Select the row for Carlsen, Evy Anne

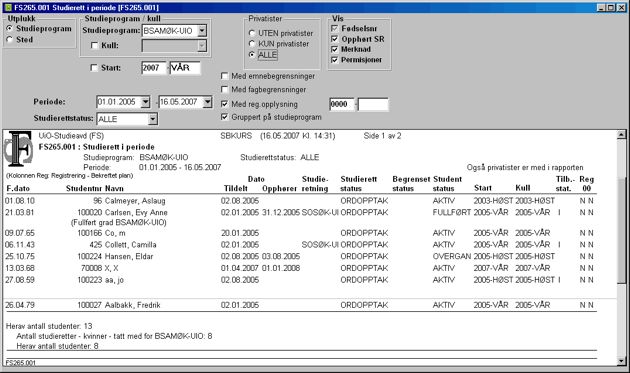[x=300, y=212]
